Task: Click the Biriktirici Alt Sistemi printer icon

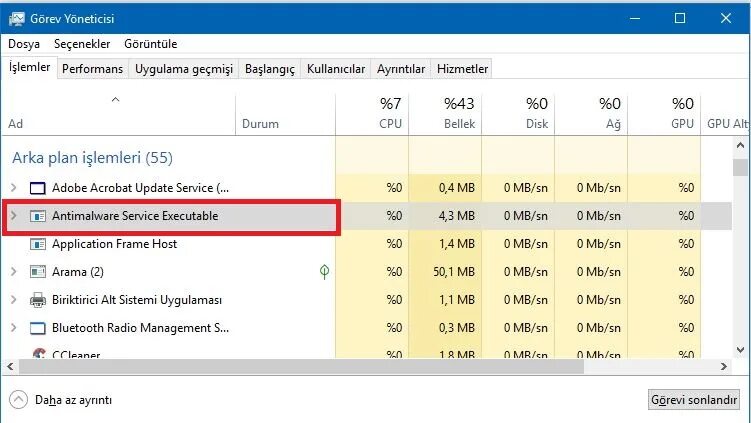Action: 38,300
